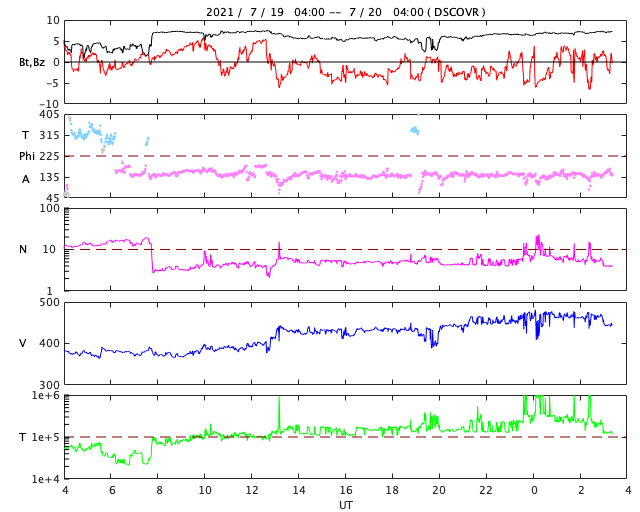Click the A label below Phi
Screen dimensions: 640x512
(26, 179)
